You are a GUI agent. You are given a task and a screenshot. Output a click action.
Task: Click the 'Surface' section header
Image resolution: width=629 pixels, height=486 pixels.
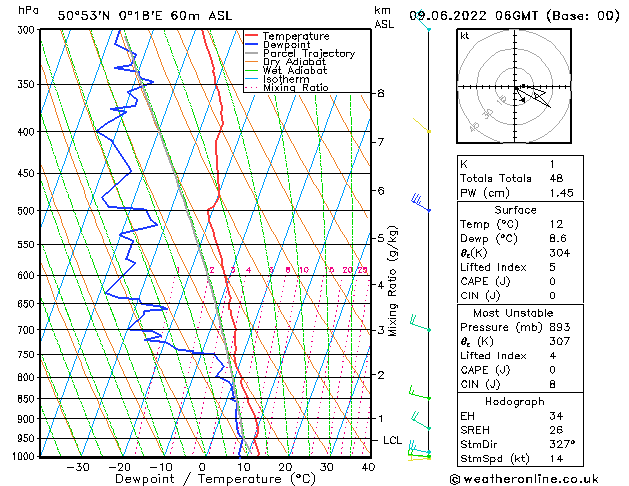515,210
